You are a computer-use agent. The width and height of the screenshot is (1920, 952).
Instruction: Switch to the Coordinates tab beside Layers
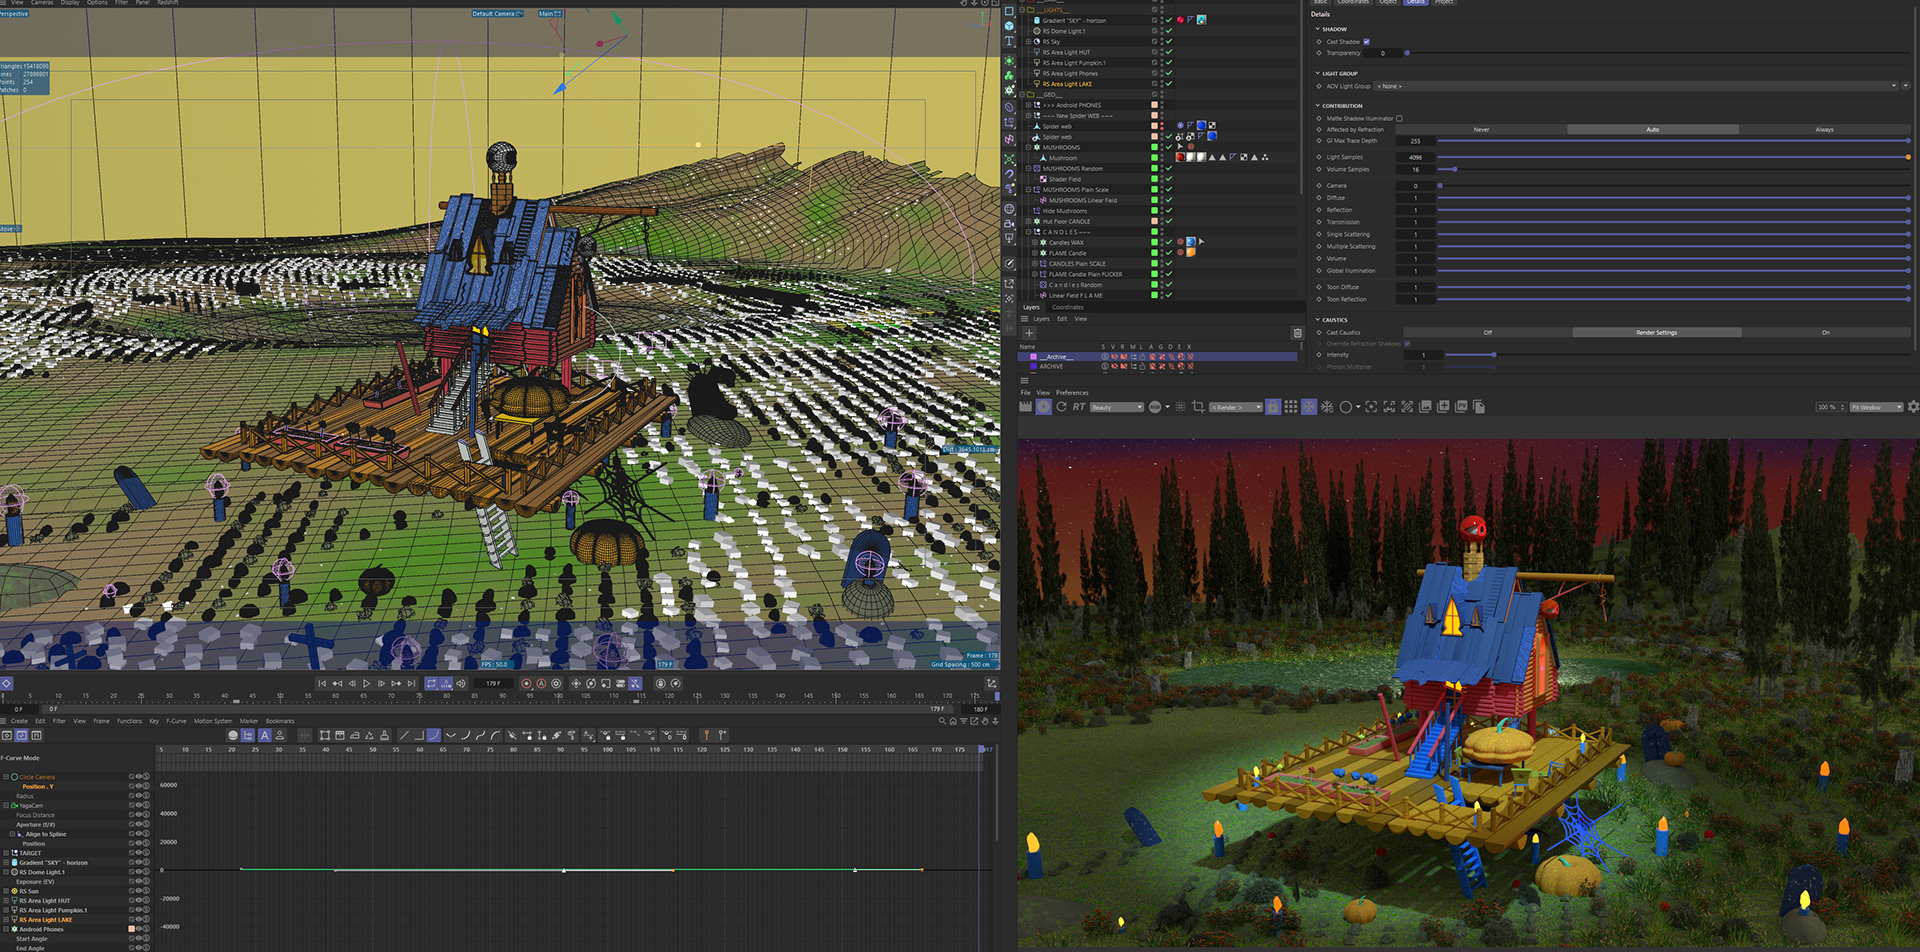pos(1067,307)
